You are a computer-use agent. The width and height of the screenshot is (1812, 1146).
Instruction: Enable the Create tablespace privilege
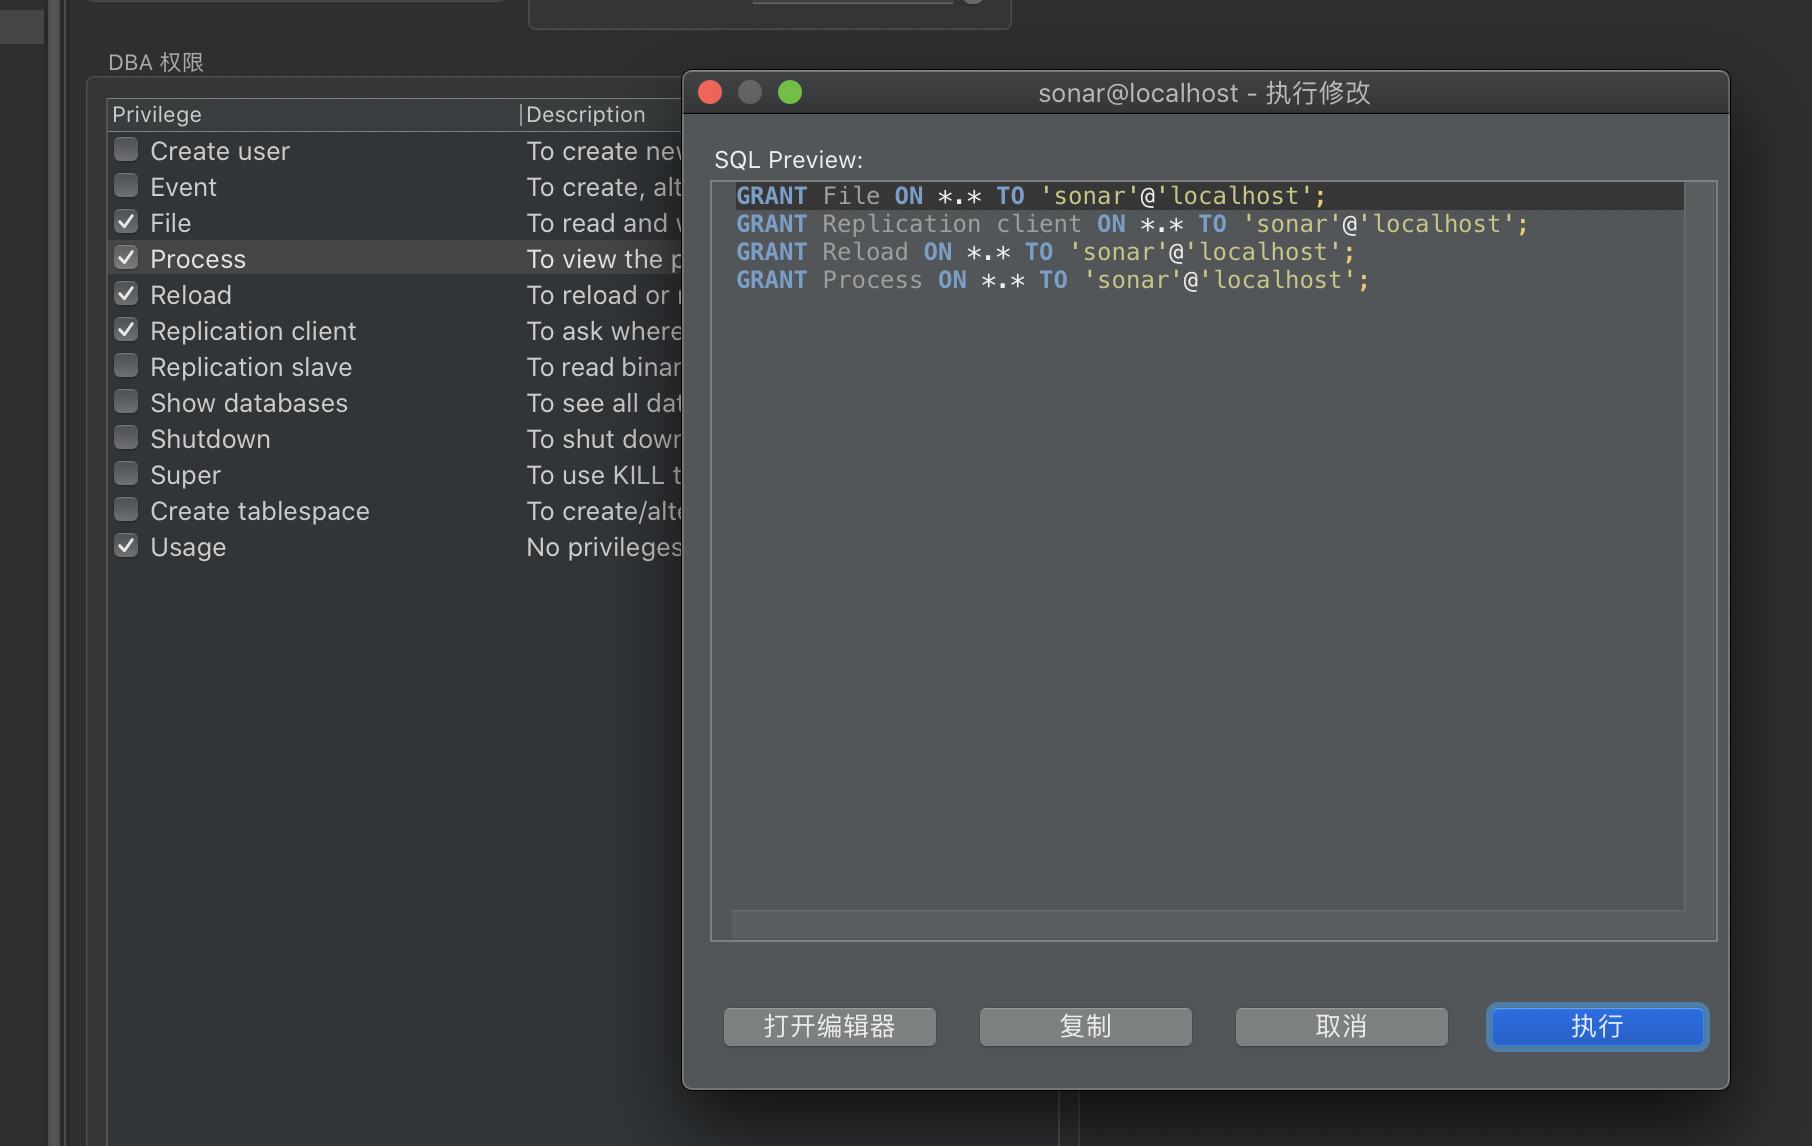(126, 509)
